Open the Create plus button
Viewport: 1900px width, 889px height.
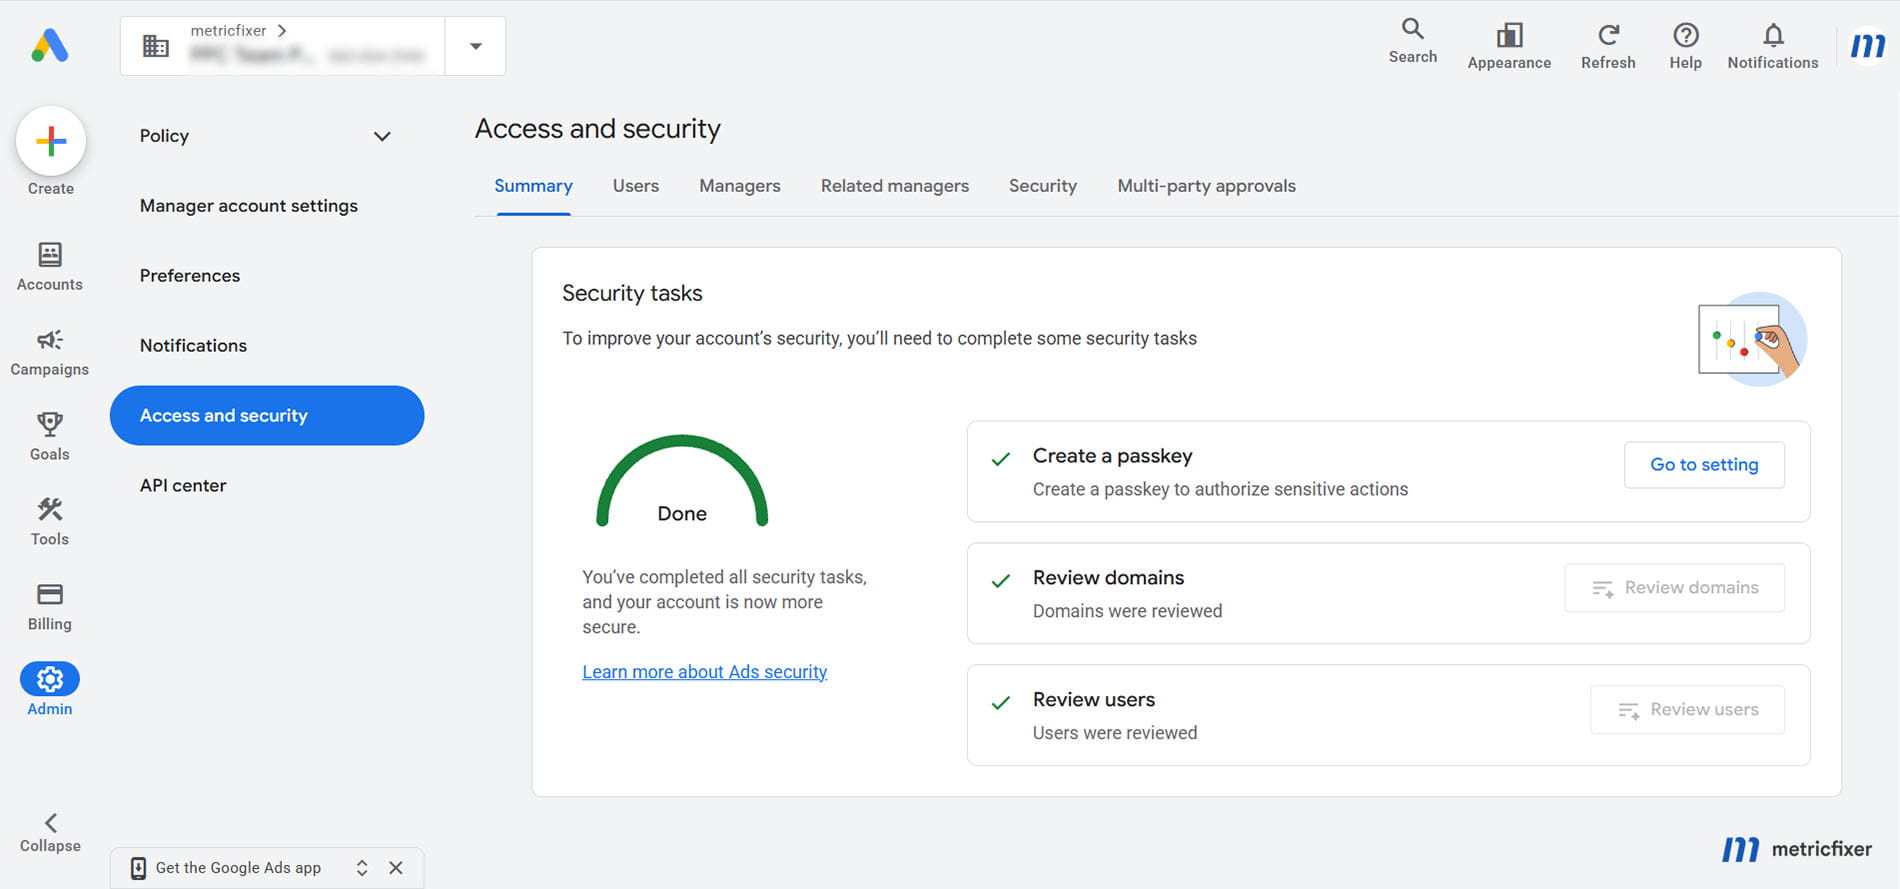pyautogui.click(x=51, y=141)
